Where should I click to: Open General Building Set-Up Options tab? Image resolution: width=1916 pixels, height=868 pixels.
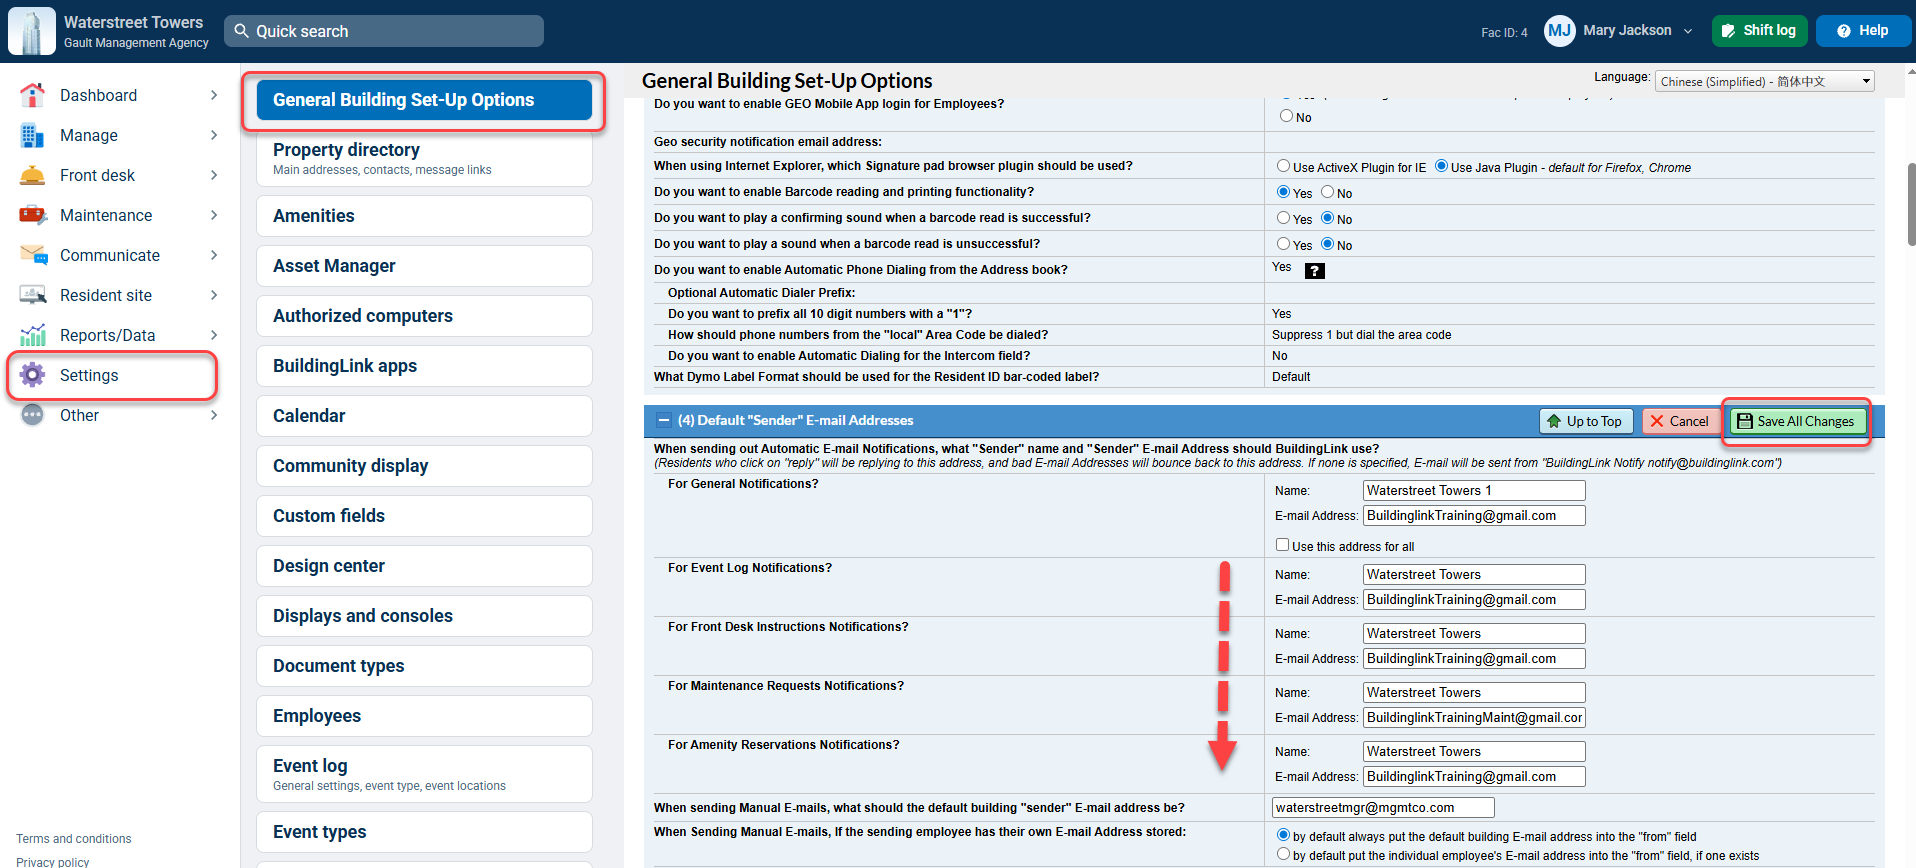pyautogui.click(x=424, y=100)
